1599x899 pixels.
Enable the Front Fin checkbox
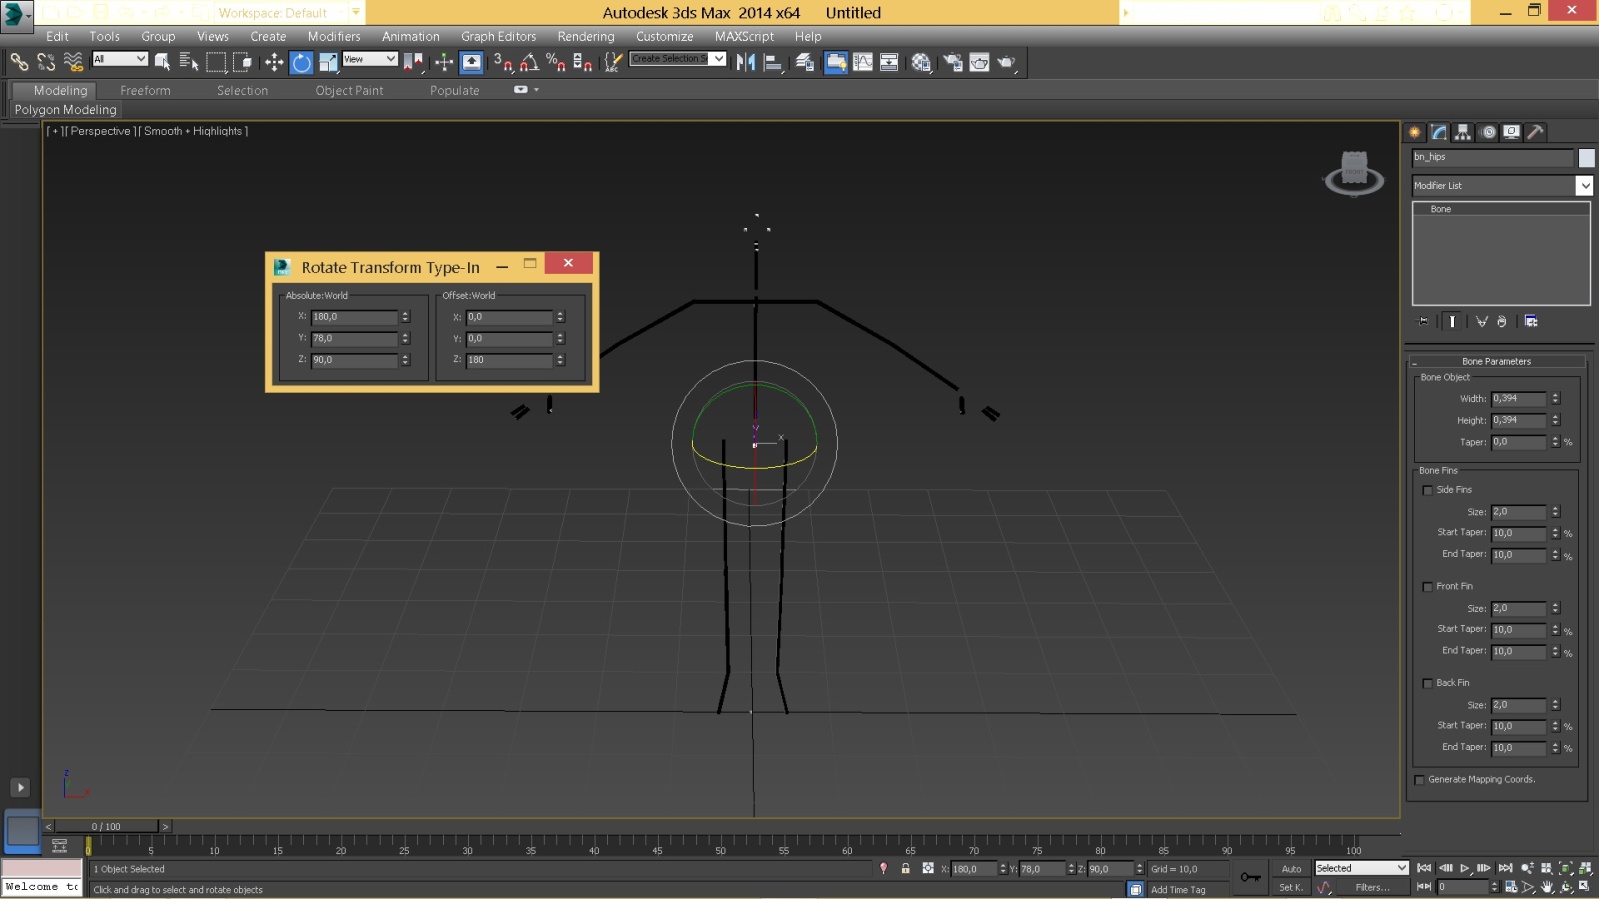pos(1428,587)
